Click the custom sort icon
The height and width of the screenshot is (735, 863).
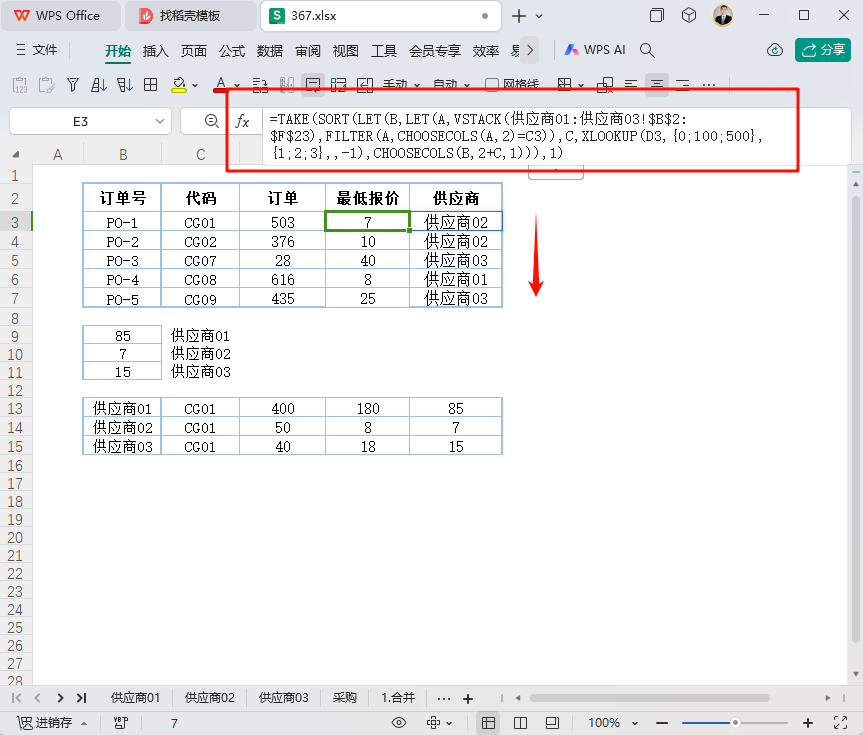(x=124, y=85)
